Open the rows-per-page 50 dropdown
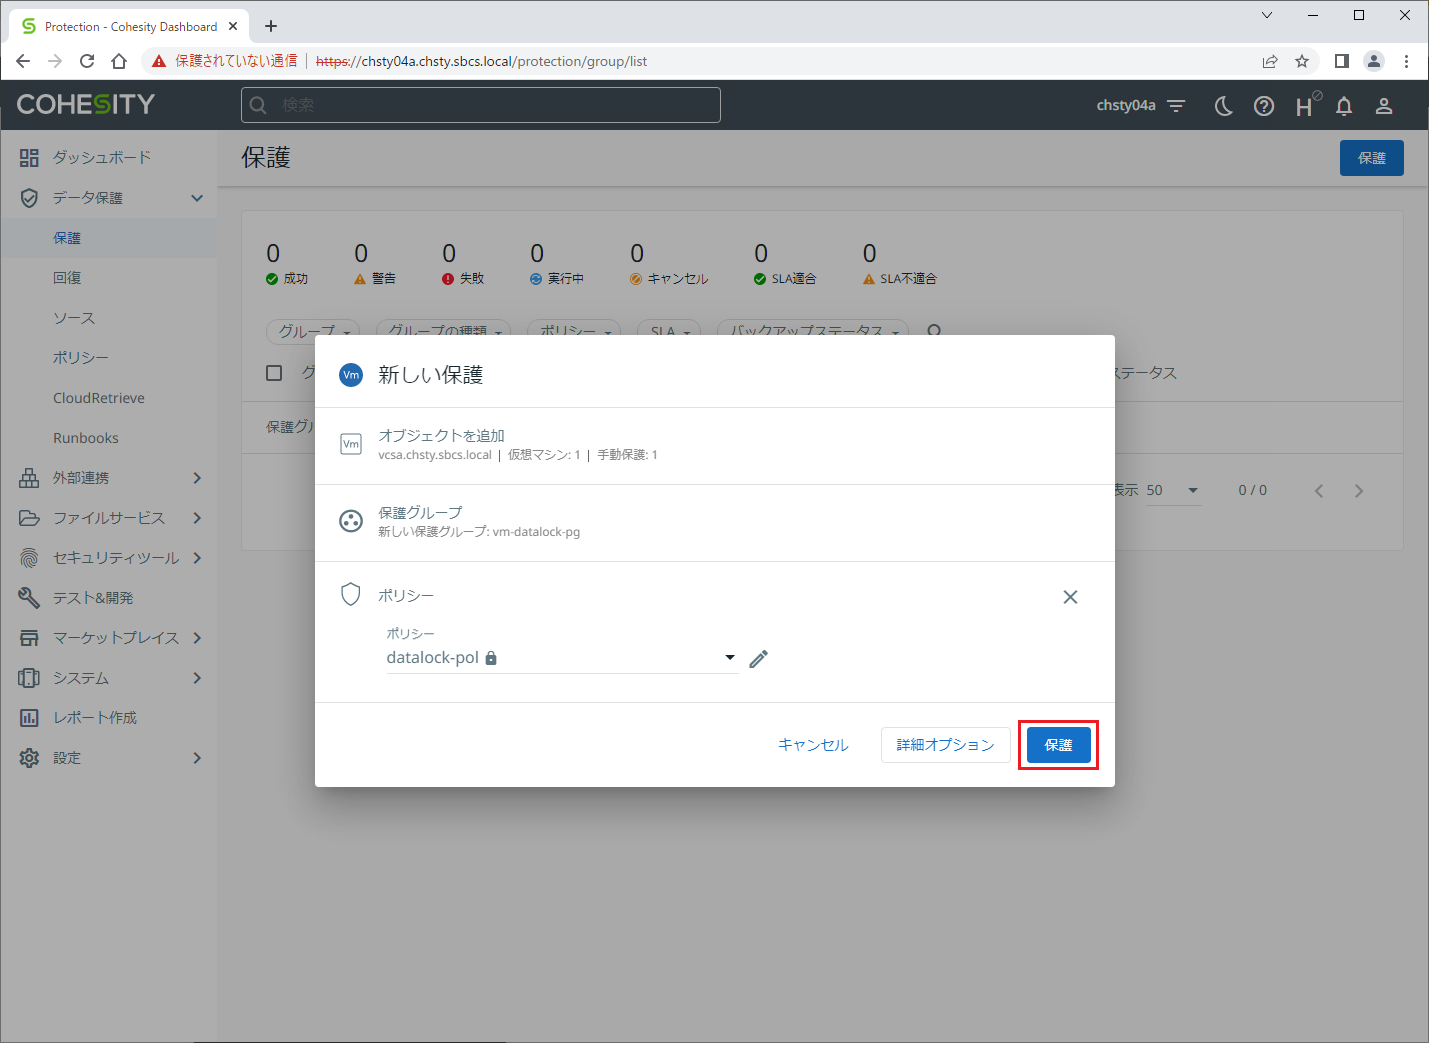The width and height of the screenshot is (1429, 1043). [x=1172, y=490]
